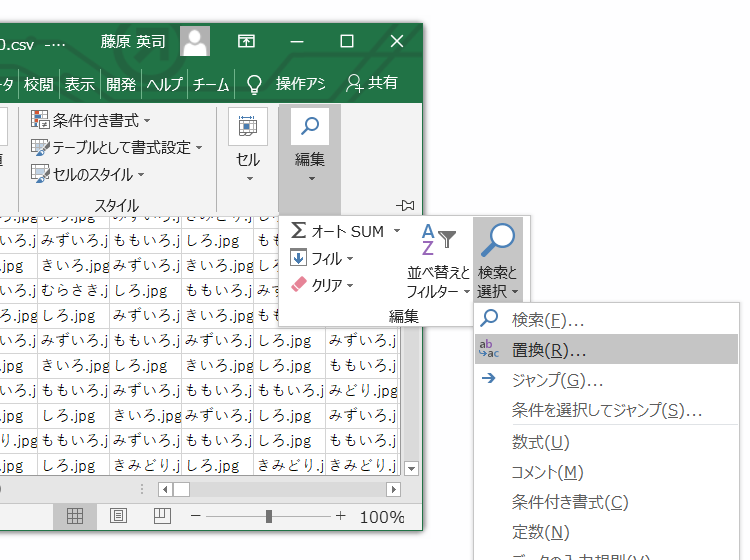Image resolution: width=750 pixels, height=560 pixels.
Task: Click the 100% zoom level
Action: point(382,517)
